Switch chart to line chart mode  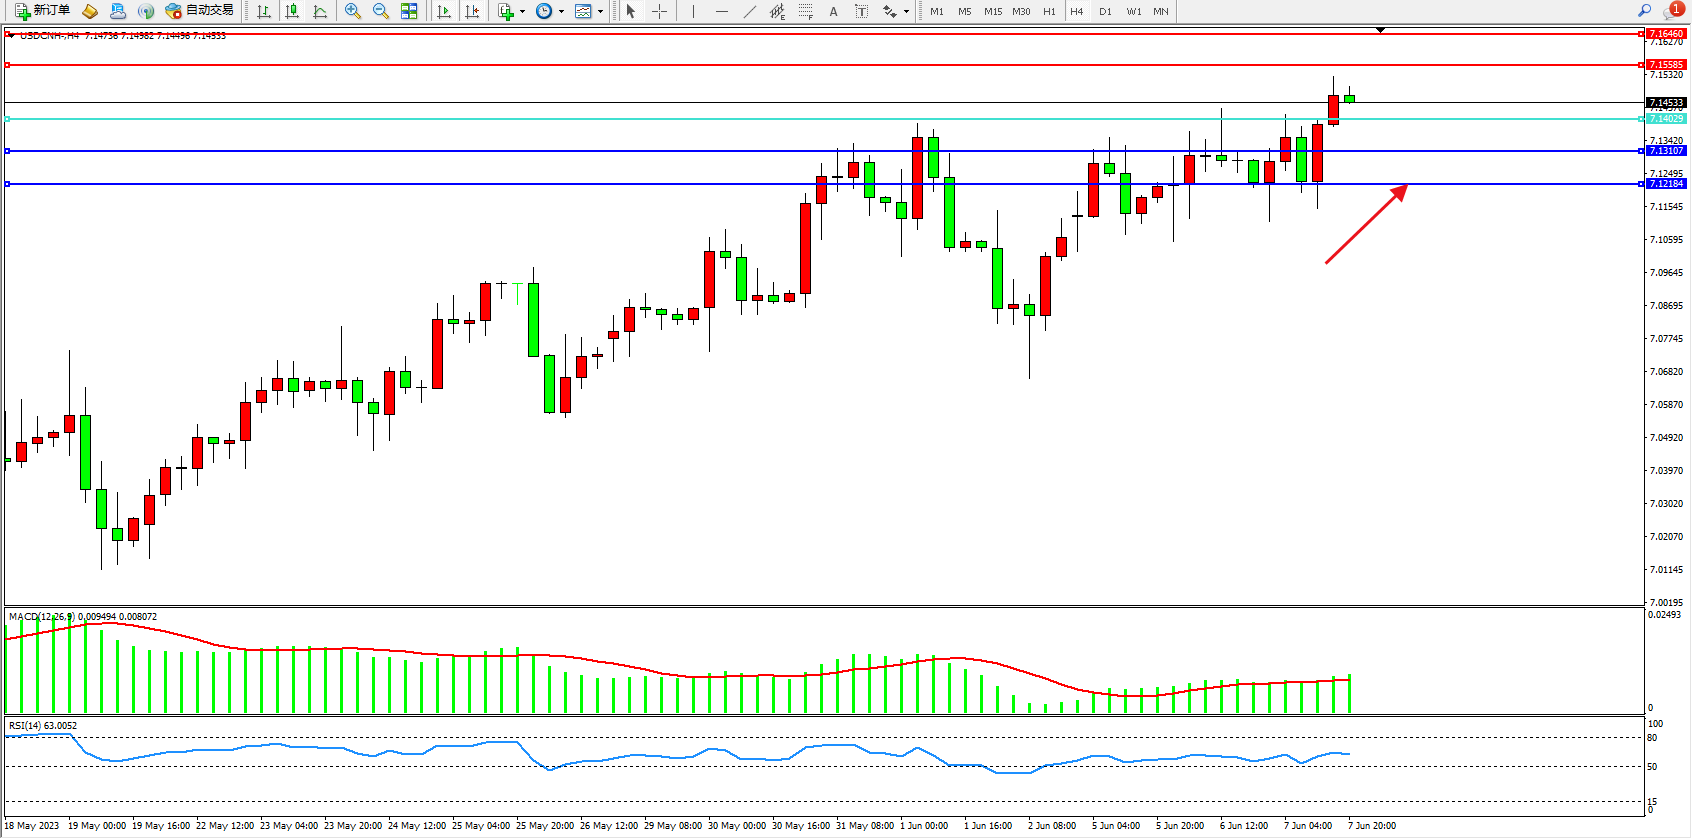pyautogui.click(x=320, y=11)
